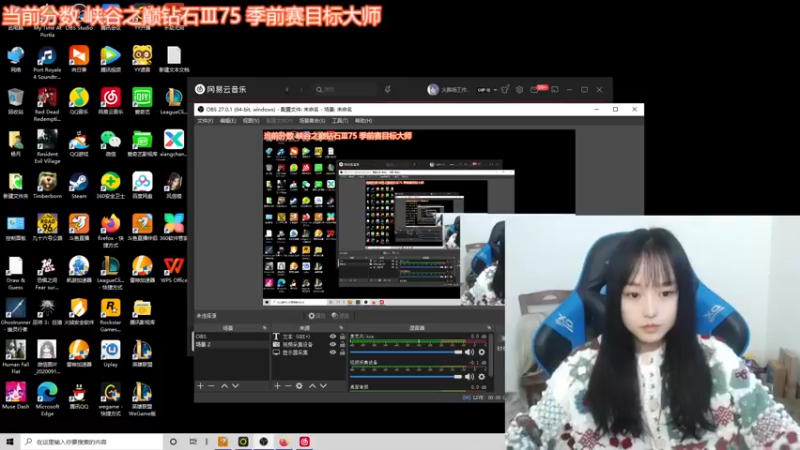800x450 pixels.
Task: Move selected source up arrow
Action: tap(312, 386)
